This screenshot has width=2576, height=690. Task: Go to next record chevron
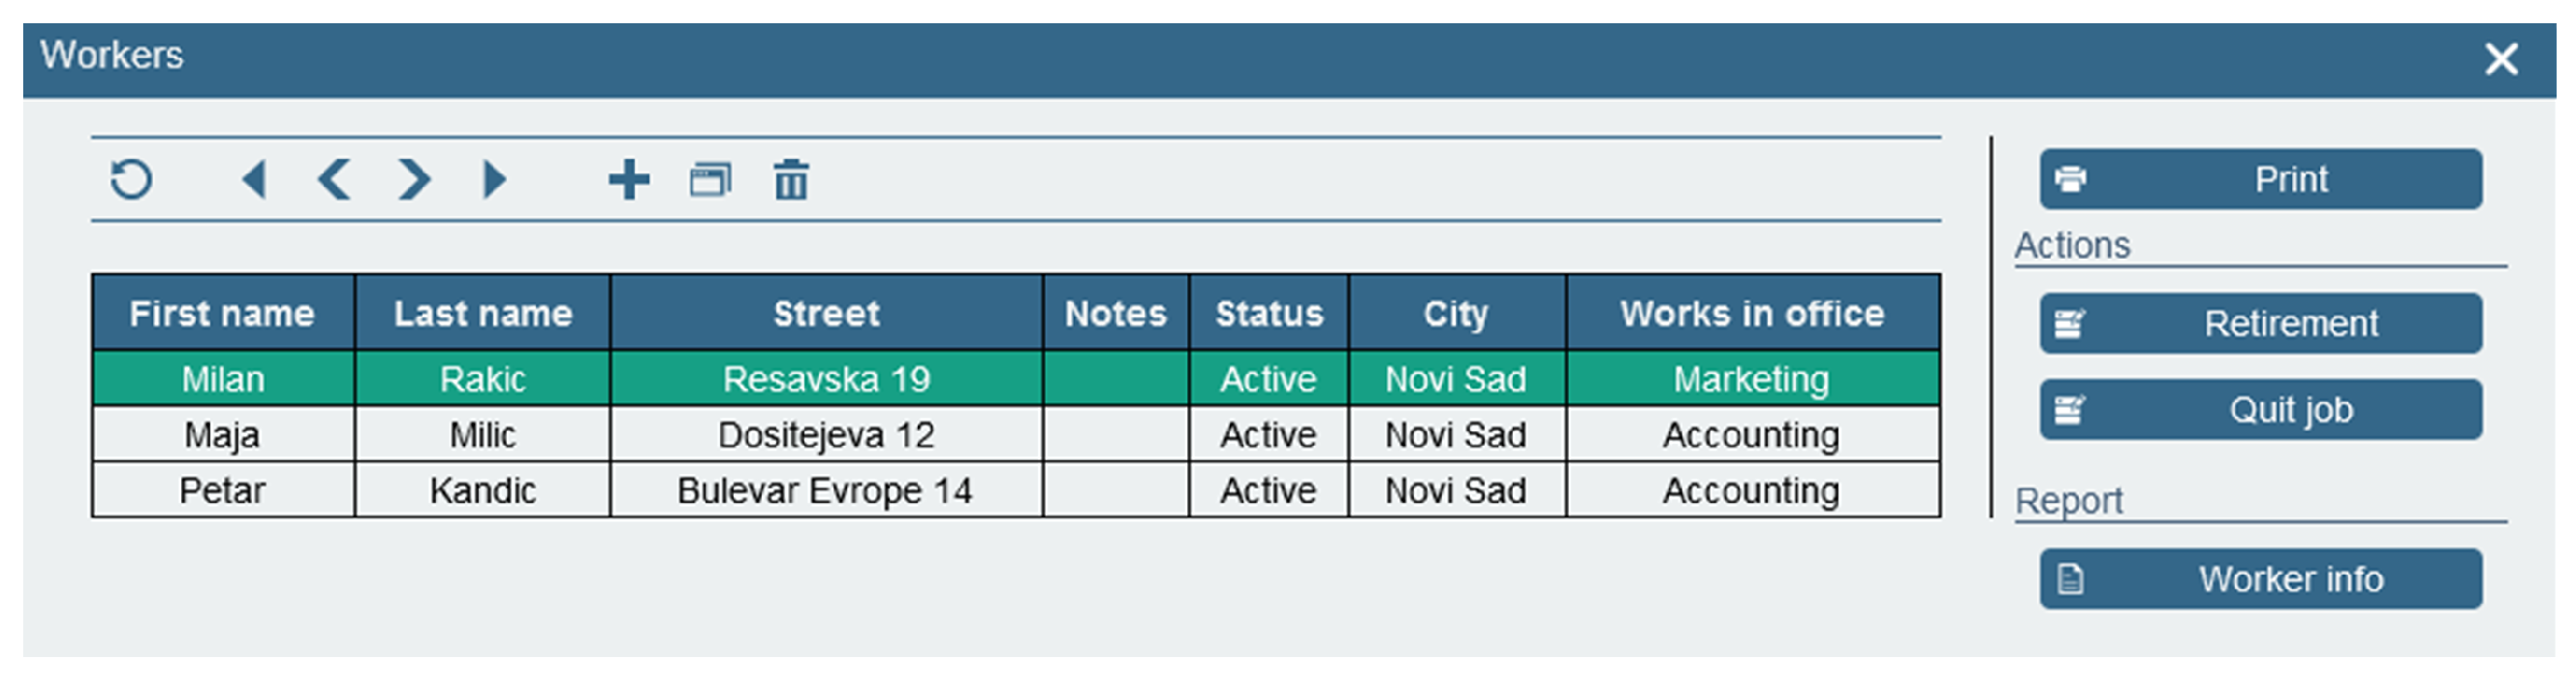(x=413, y=180)
